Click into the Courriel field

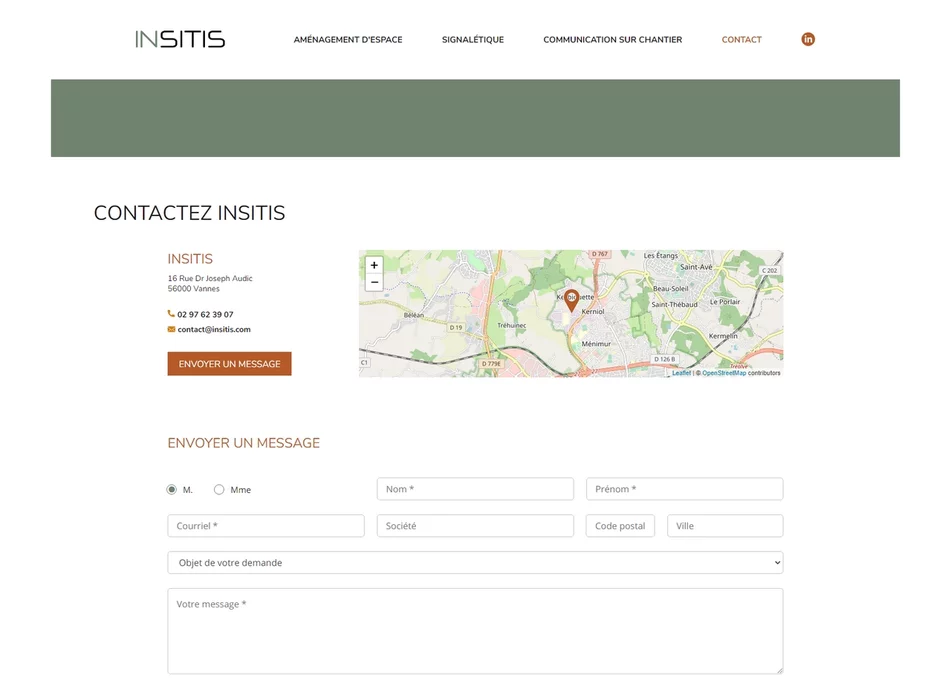(x=266, y=526)
